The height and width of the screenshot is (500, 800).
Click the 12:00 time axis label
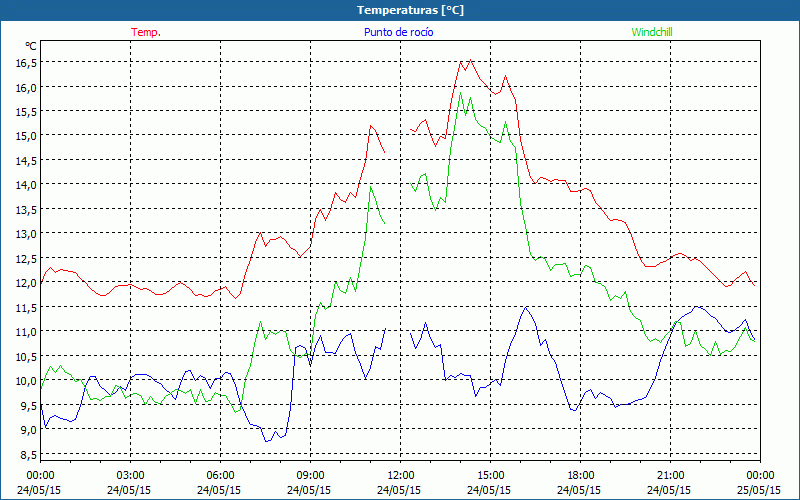pyautogui.click(x=401, y=475)
